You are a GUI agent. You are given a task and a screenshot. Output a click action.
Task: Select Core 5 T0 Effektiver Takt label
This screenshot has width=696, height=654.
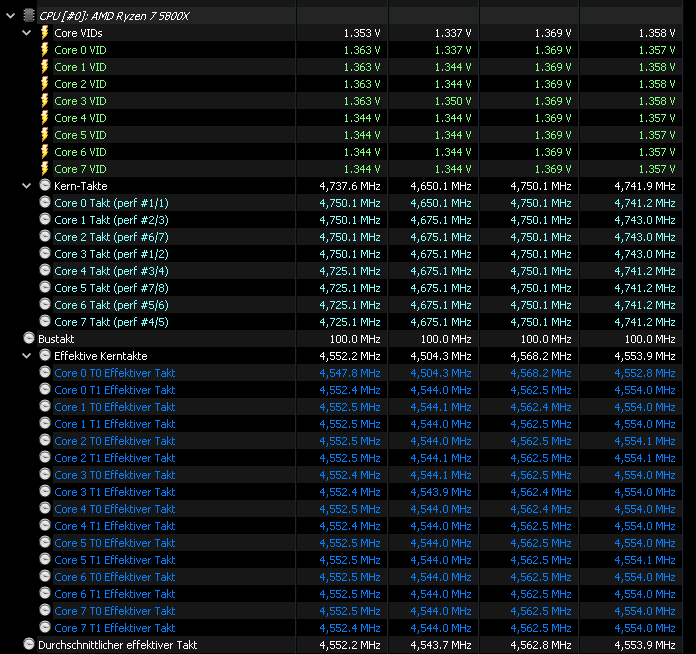115,543
